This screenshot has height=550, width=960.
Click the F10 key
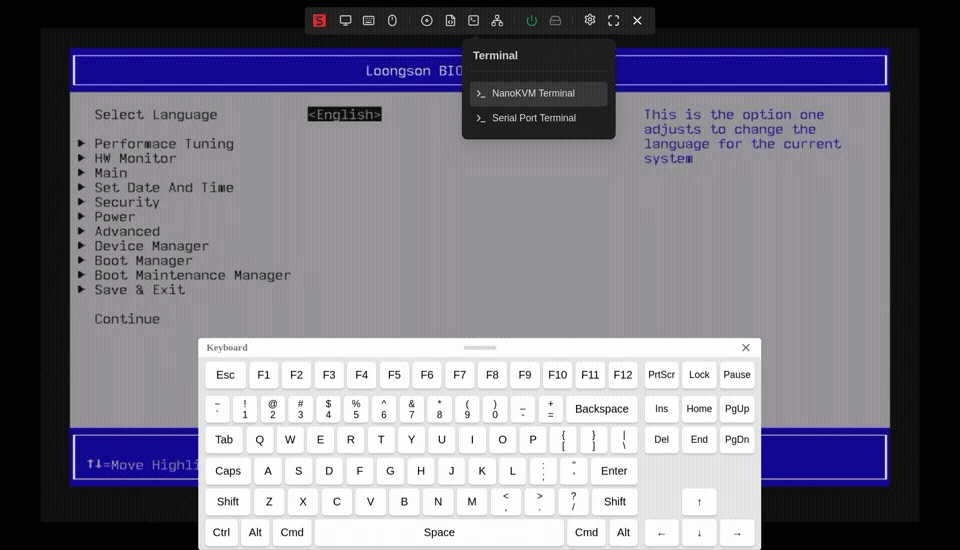[558, 375]
